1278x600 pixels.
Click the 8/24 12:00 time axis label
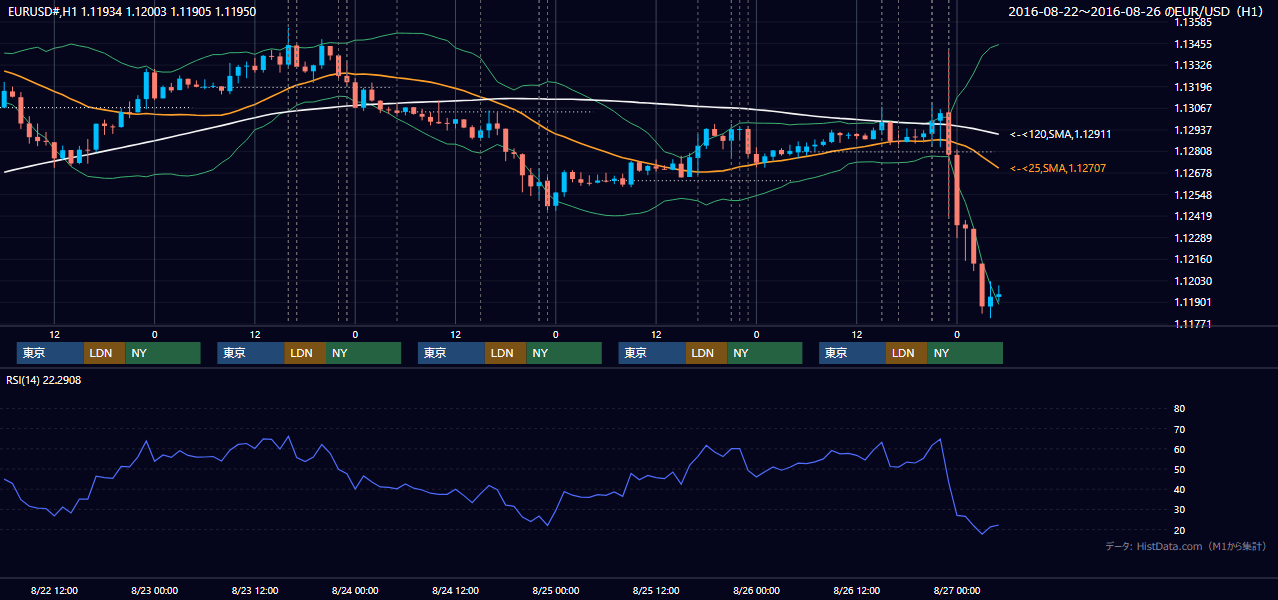[455, 590]
